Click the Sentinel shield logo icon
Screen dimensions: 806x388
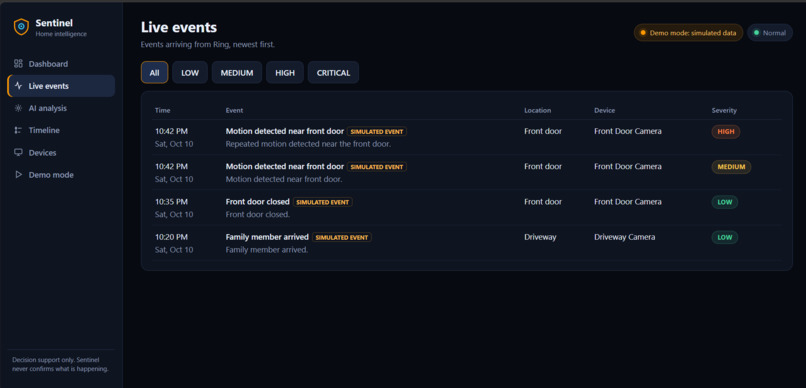tap(21, 27)
